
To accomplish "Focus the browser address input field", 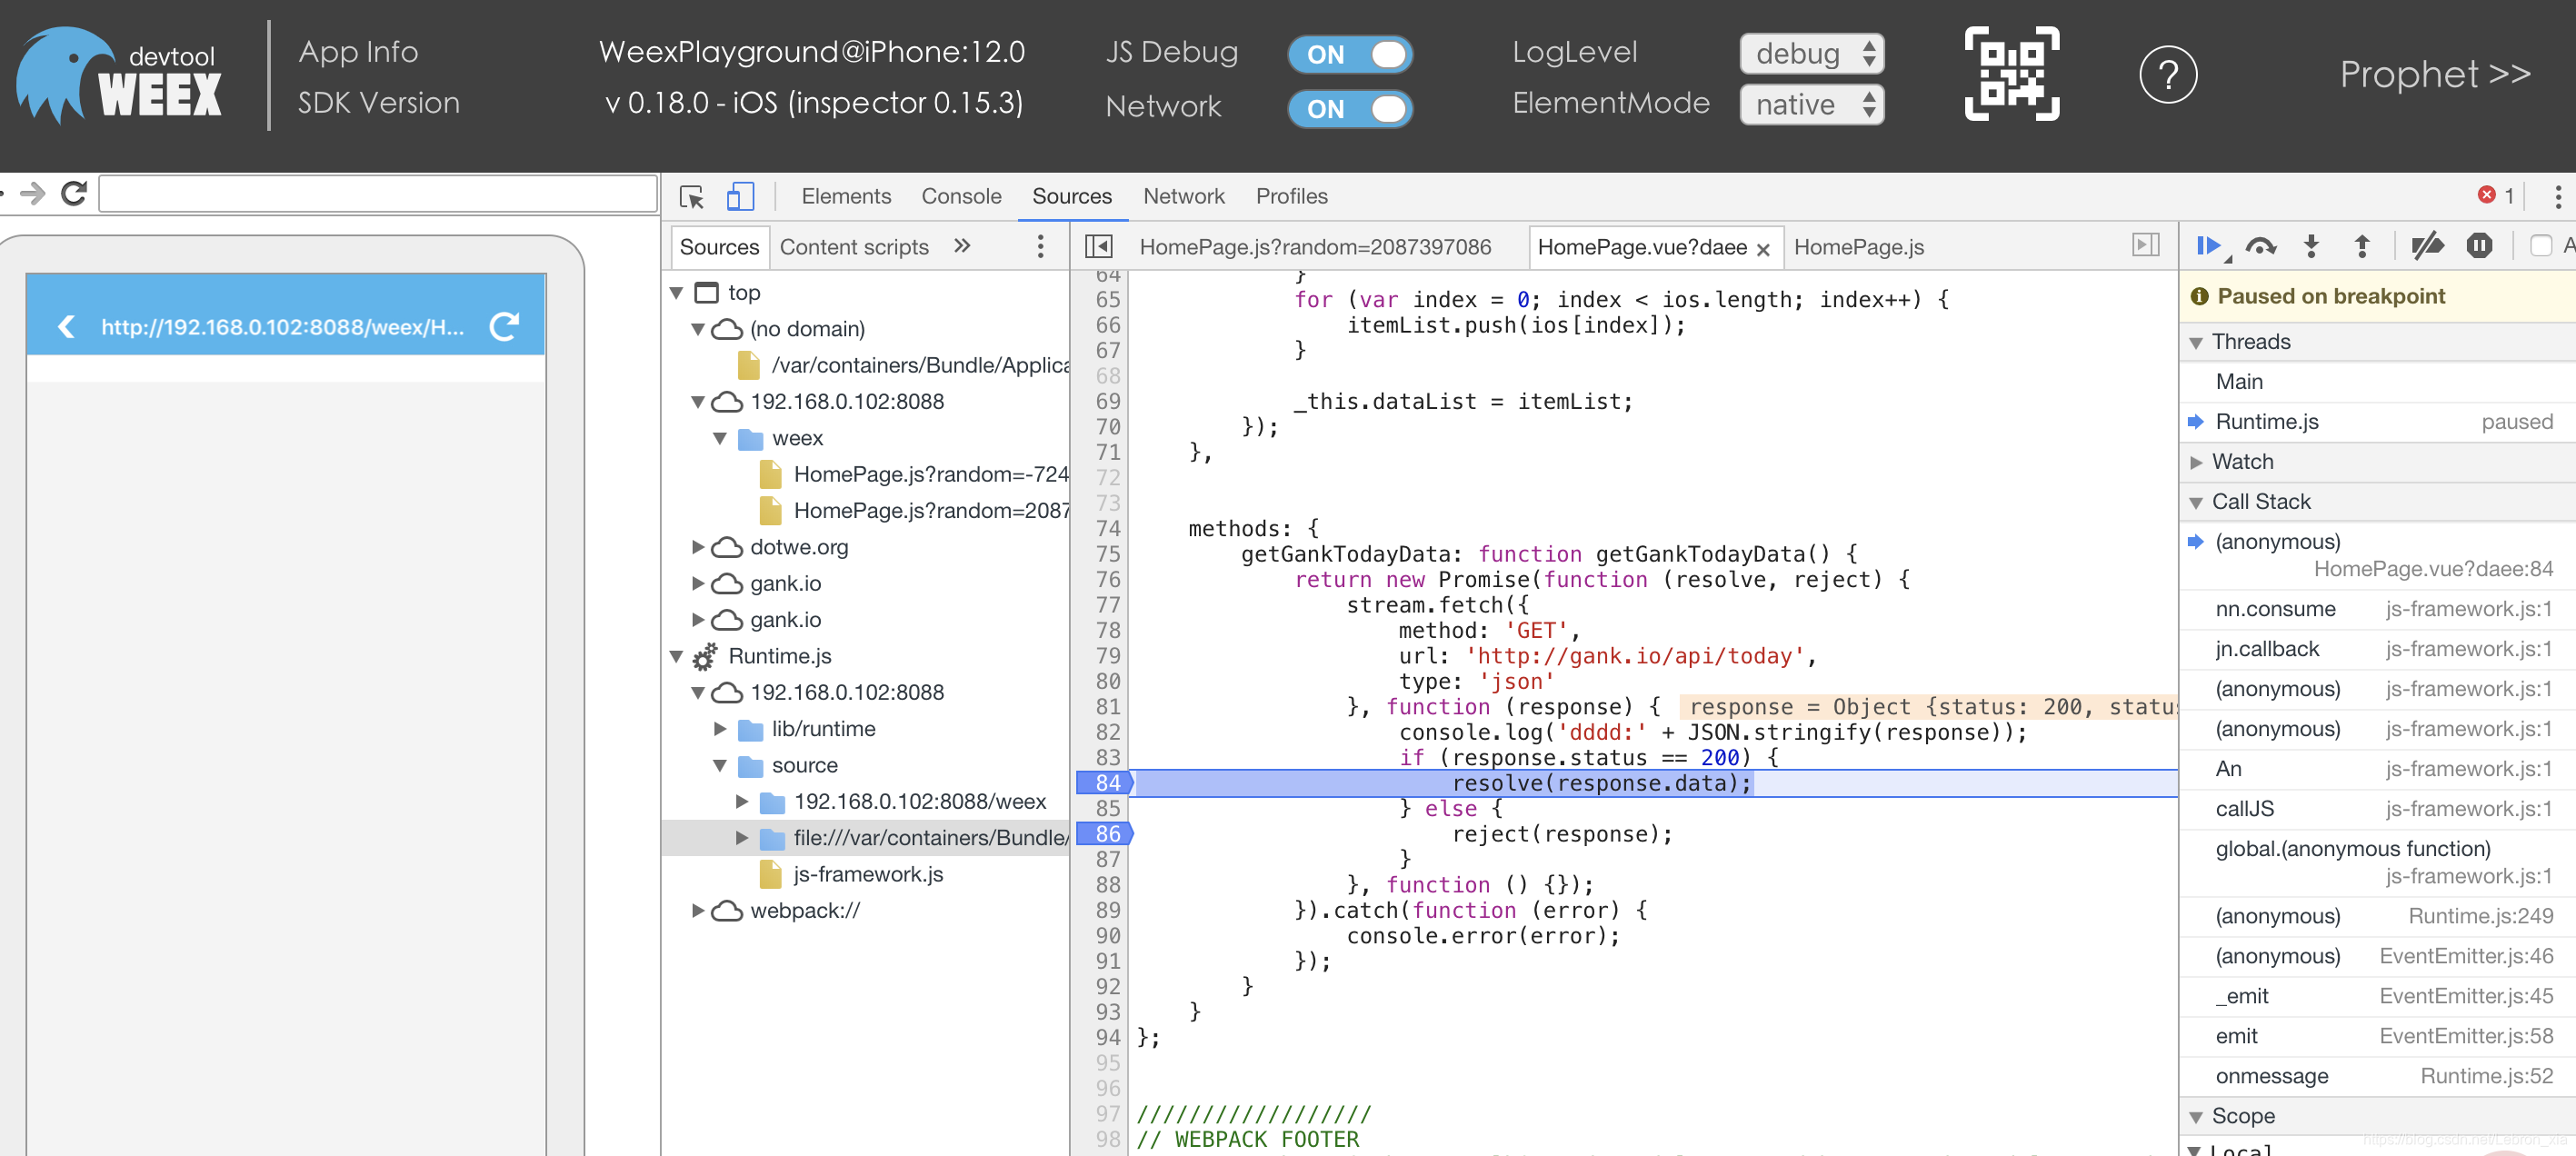I will tap(378, 194).
